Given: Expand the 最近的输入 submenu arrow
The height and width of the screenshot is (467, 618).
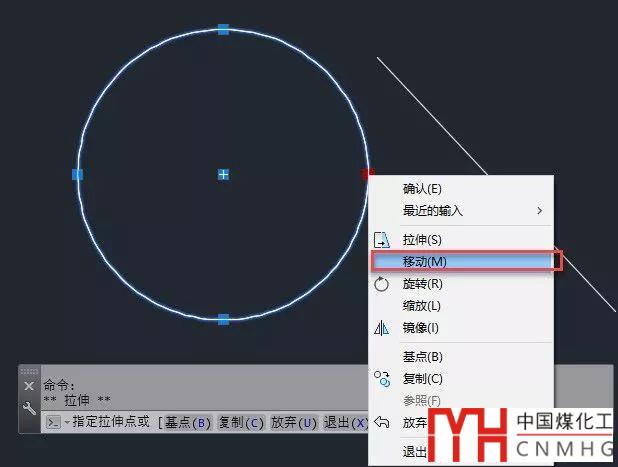Looking at the screenshot, I should 540,211.
